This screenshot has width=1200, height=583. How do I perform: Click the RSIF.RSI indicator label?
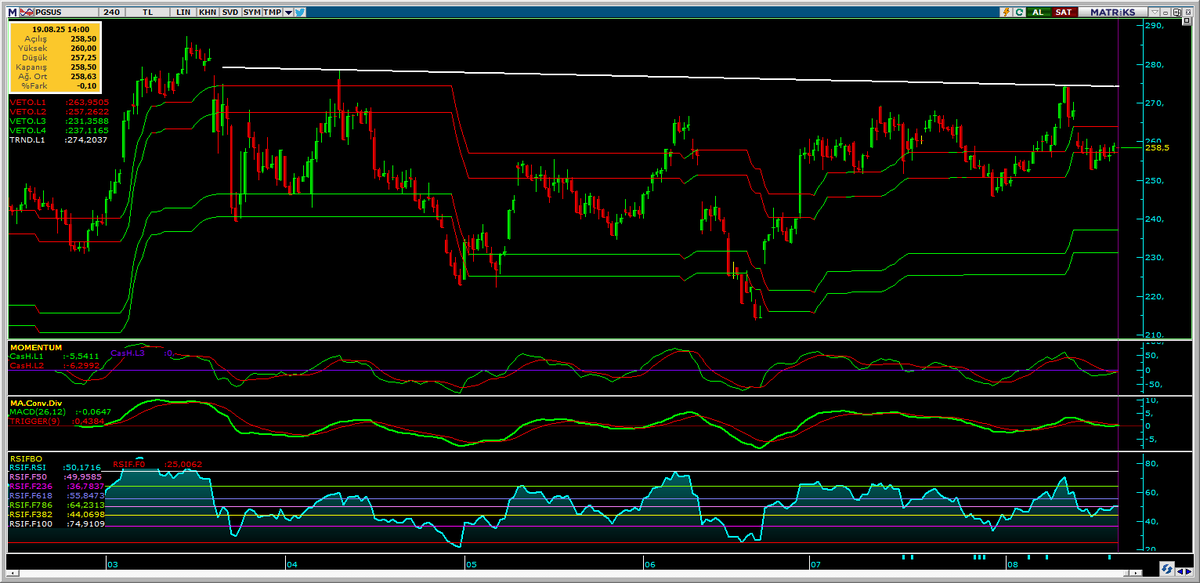pos(26,467)
